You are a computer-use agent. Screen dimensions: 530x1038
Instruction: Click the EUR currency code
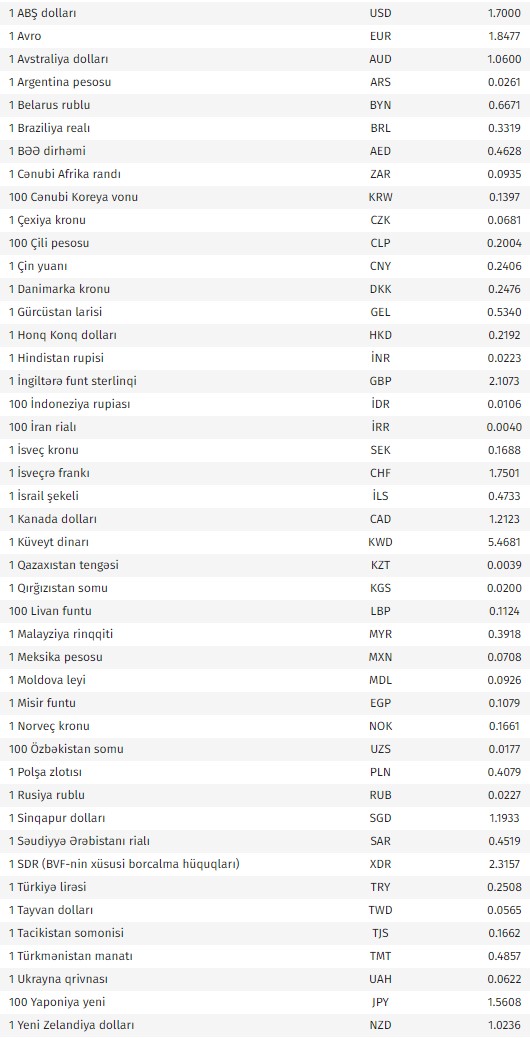[380, 36]
